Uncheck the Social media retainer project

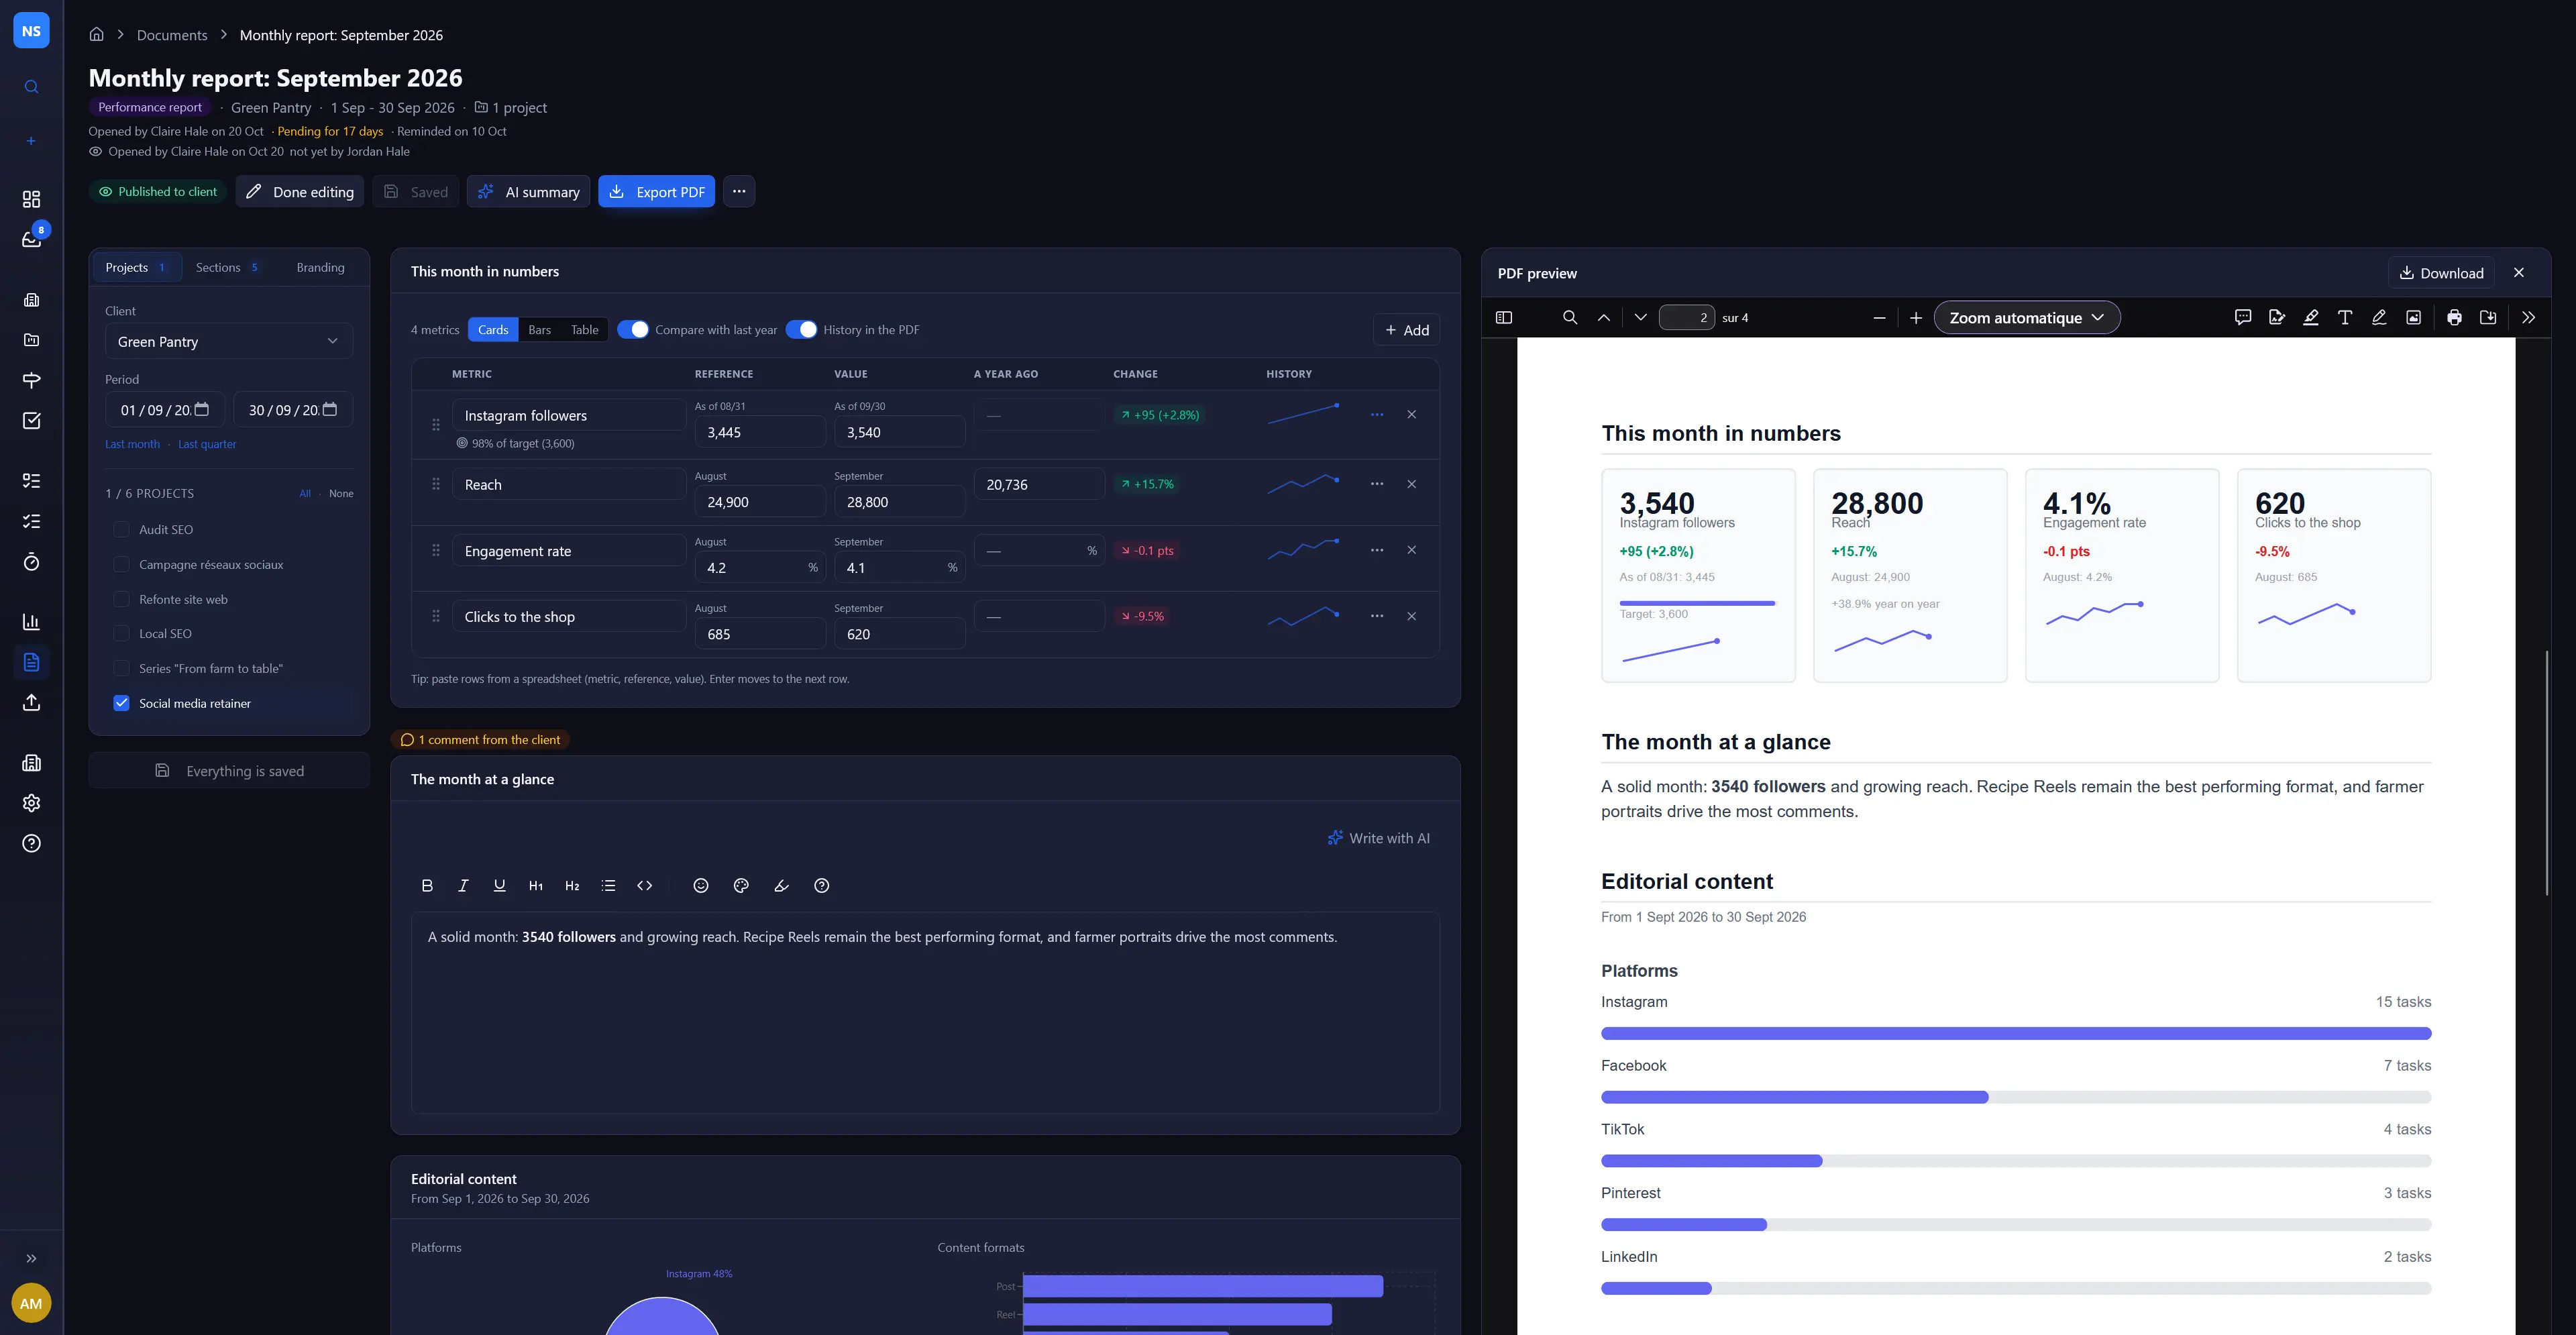[121, 704]
